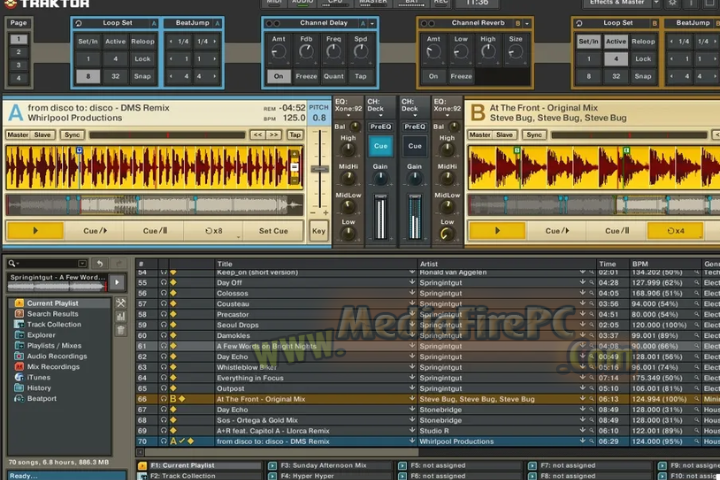
Task: Enable Snap in Loop Set A
Action: [x=142, y=76]
